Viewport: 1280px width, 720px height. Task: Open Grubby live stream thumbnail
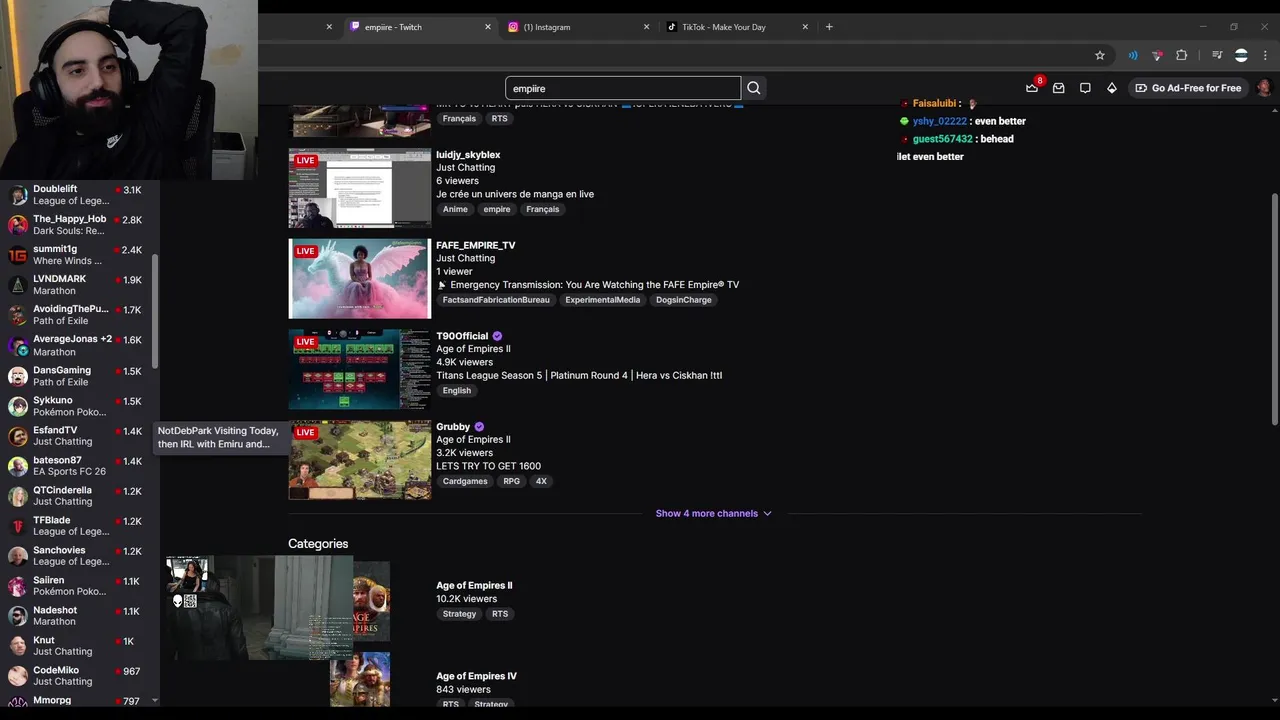[x=360, y=460]
